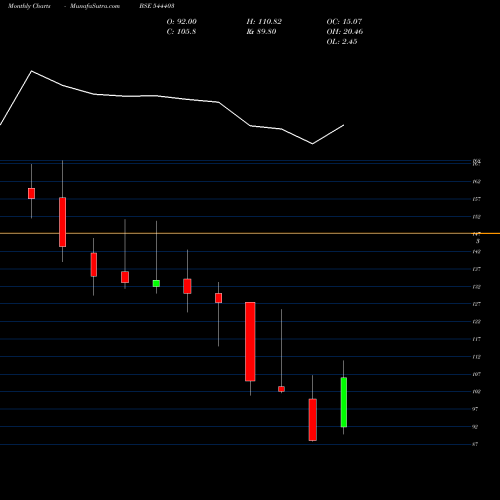Click the 112 price axis label

[477, 357]
